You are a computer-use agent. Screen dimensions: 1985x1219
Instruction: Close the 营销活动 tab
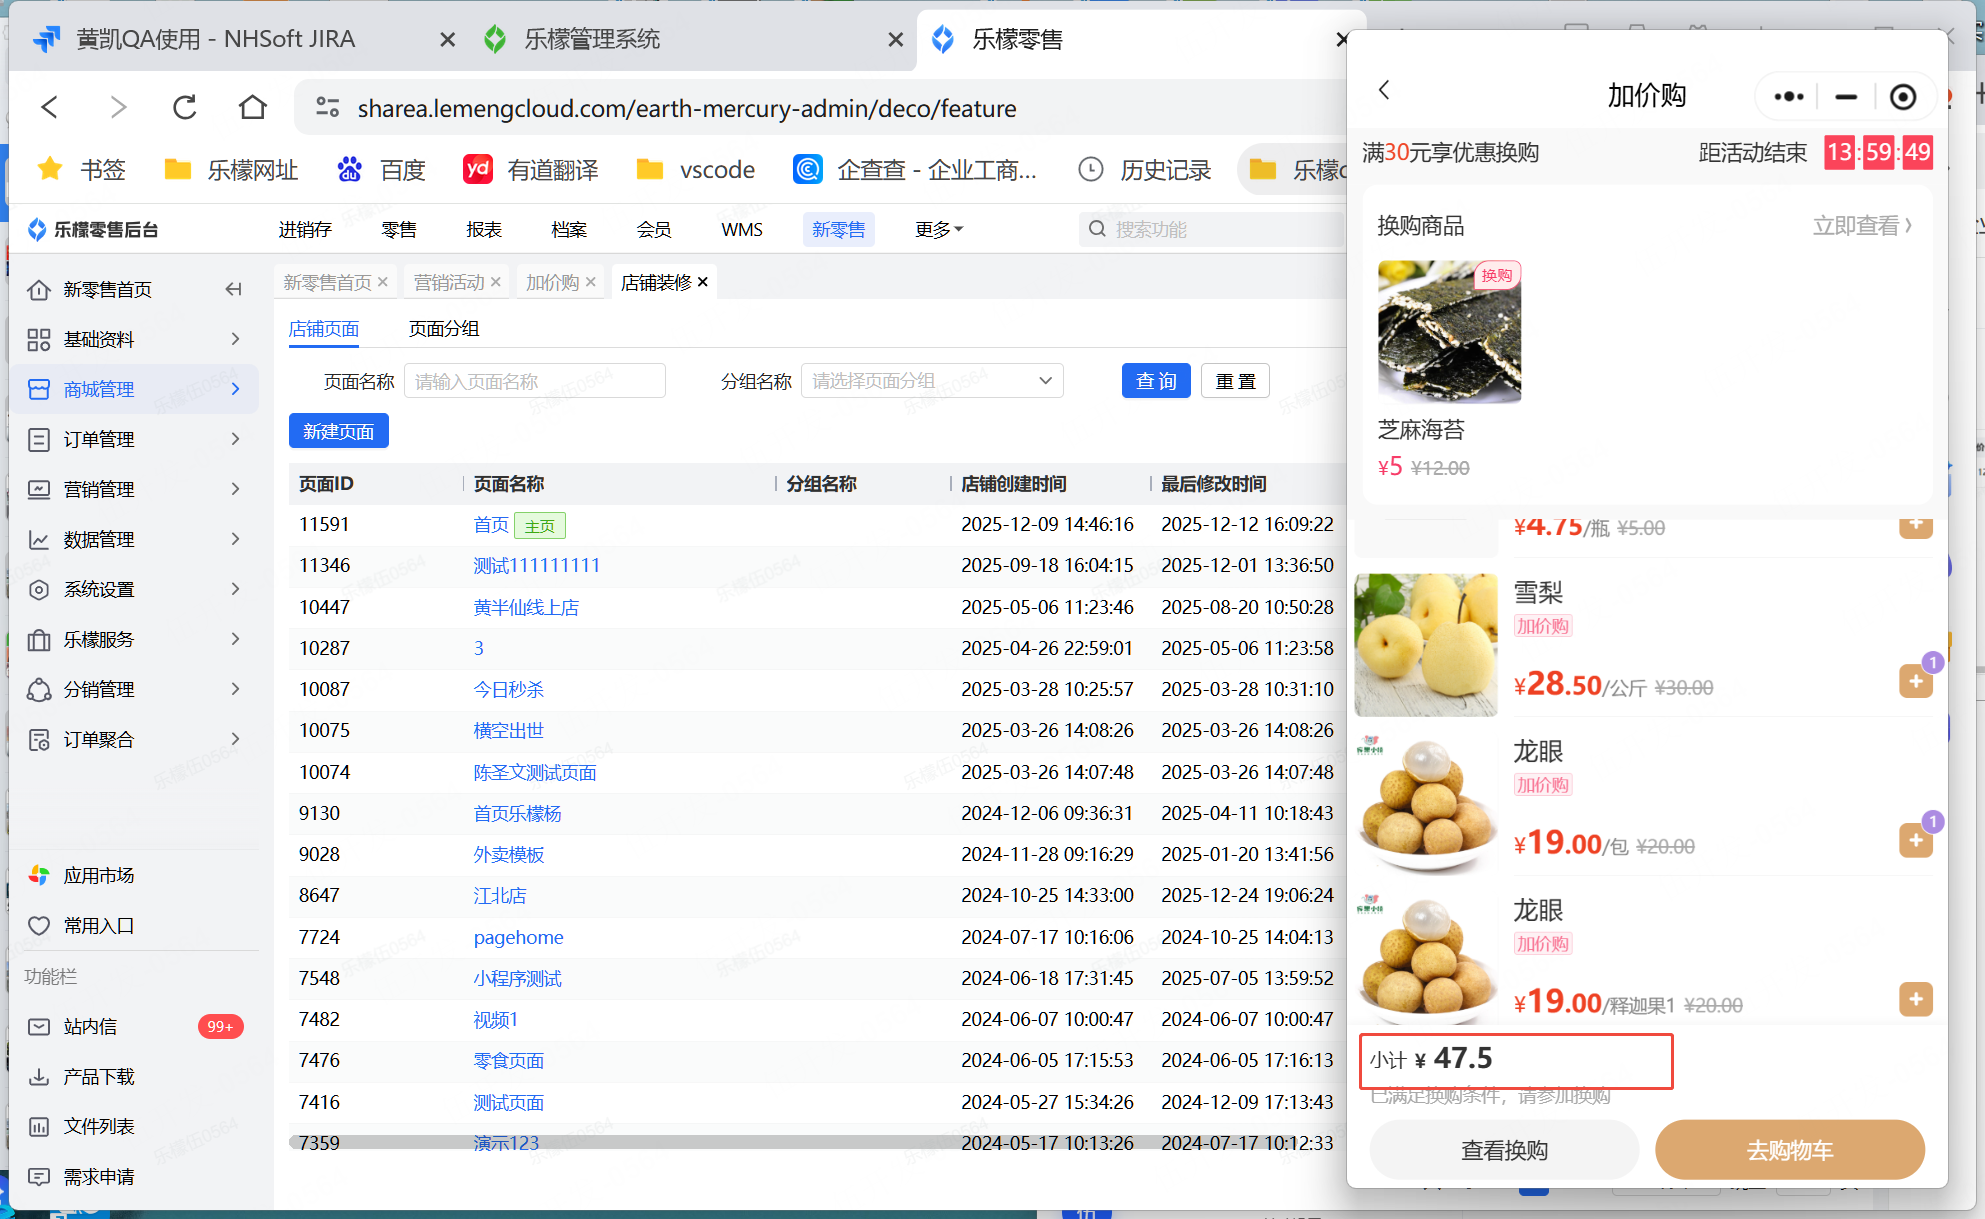pos(496,283)
